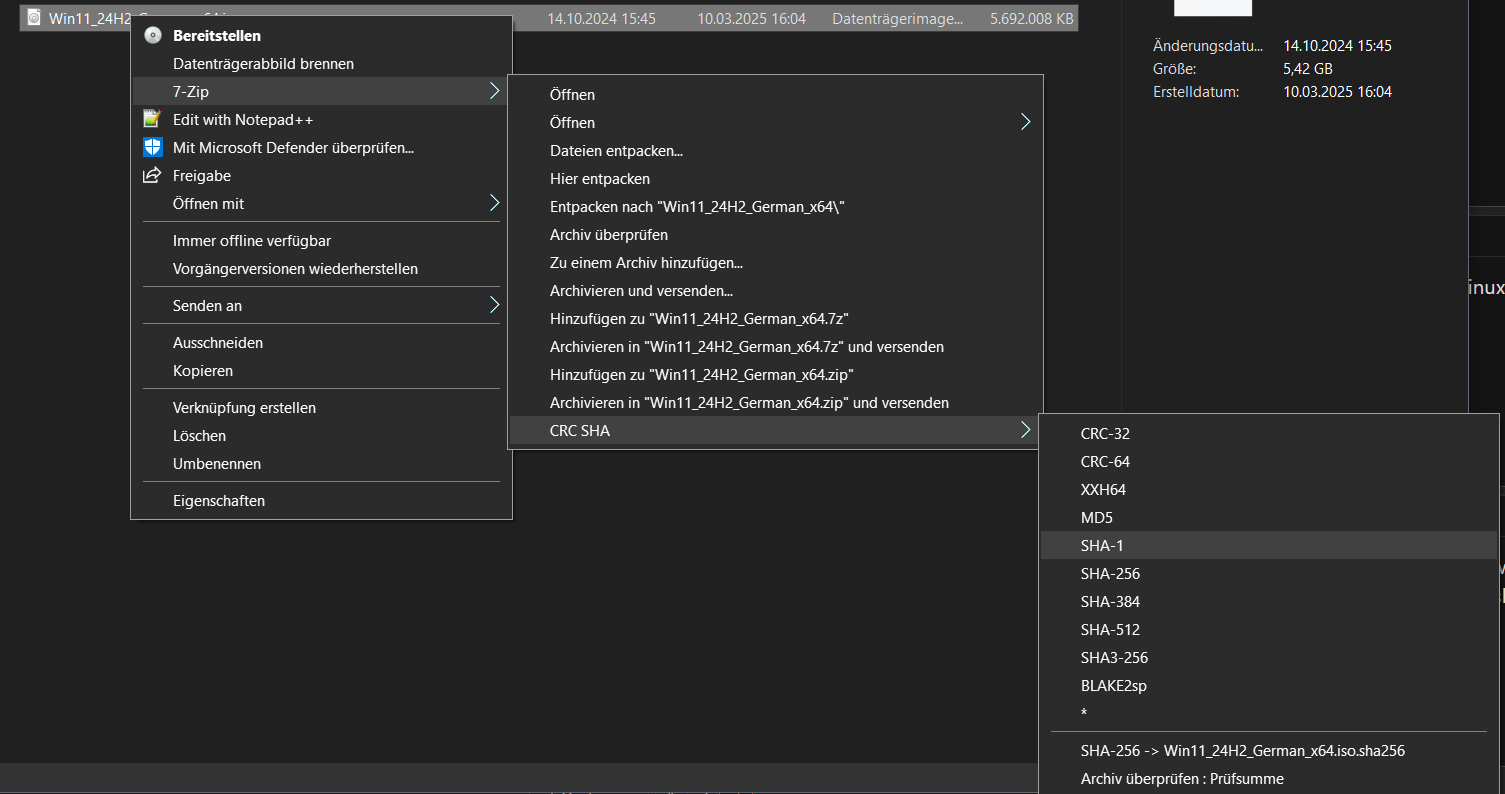Click the first Öffnen entry in 7-Zip submenu
This screenshot has width=1505, height=794.
point(775,95)
